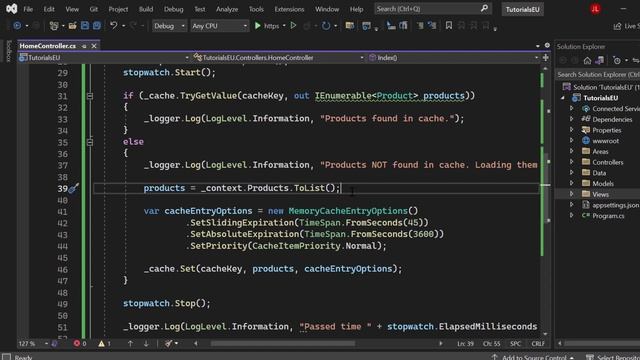Click the warning count triangle icon
Image resolution: width=640 pixels, height=360 pixels.
[x=101, y=344]
